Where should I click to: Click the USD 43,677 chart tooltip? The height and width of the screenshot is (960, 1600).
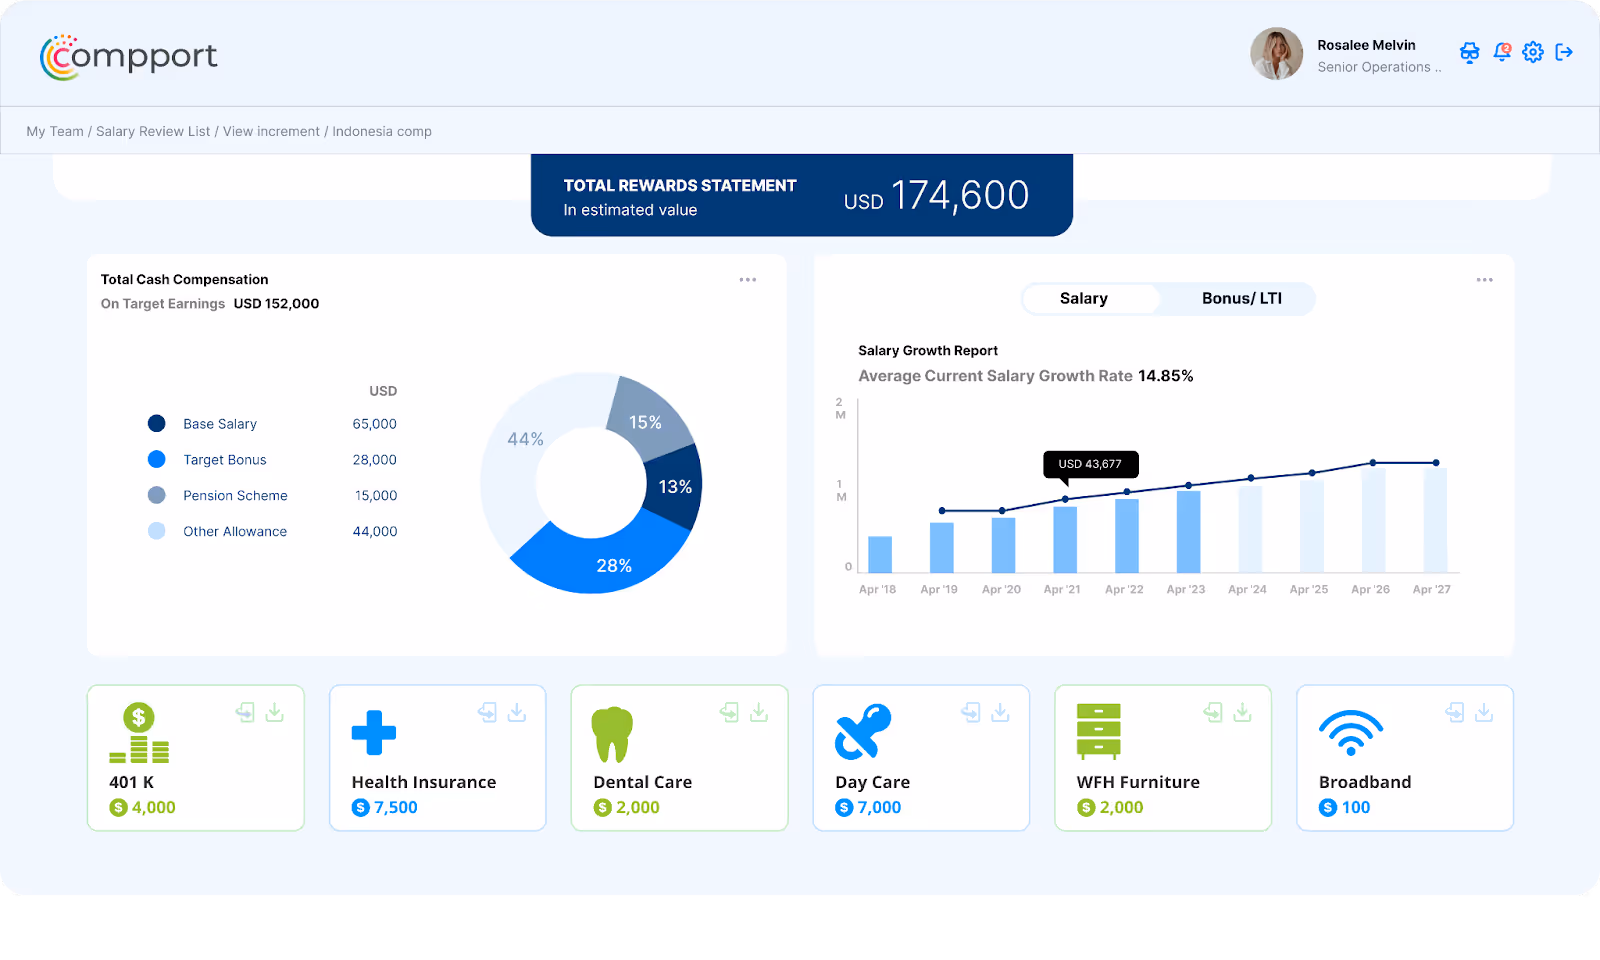point(1091,465)
